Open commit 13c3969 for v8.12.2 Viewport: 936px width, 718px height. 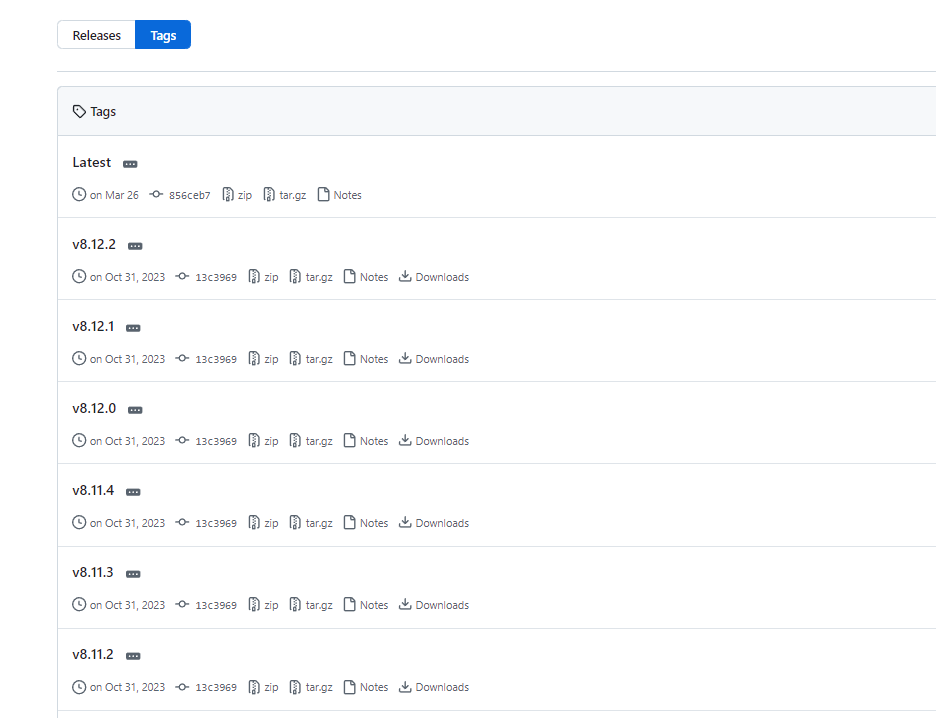215,277
